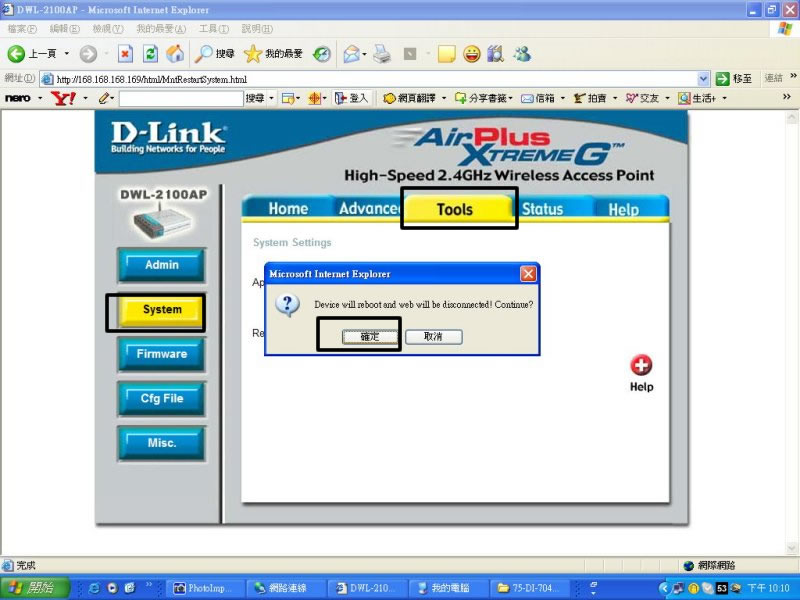
Task: Switch to the Advanced tab
Action: click(x=368, y=209)
